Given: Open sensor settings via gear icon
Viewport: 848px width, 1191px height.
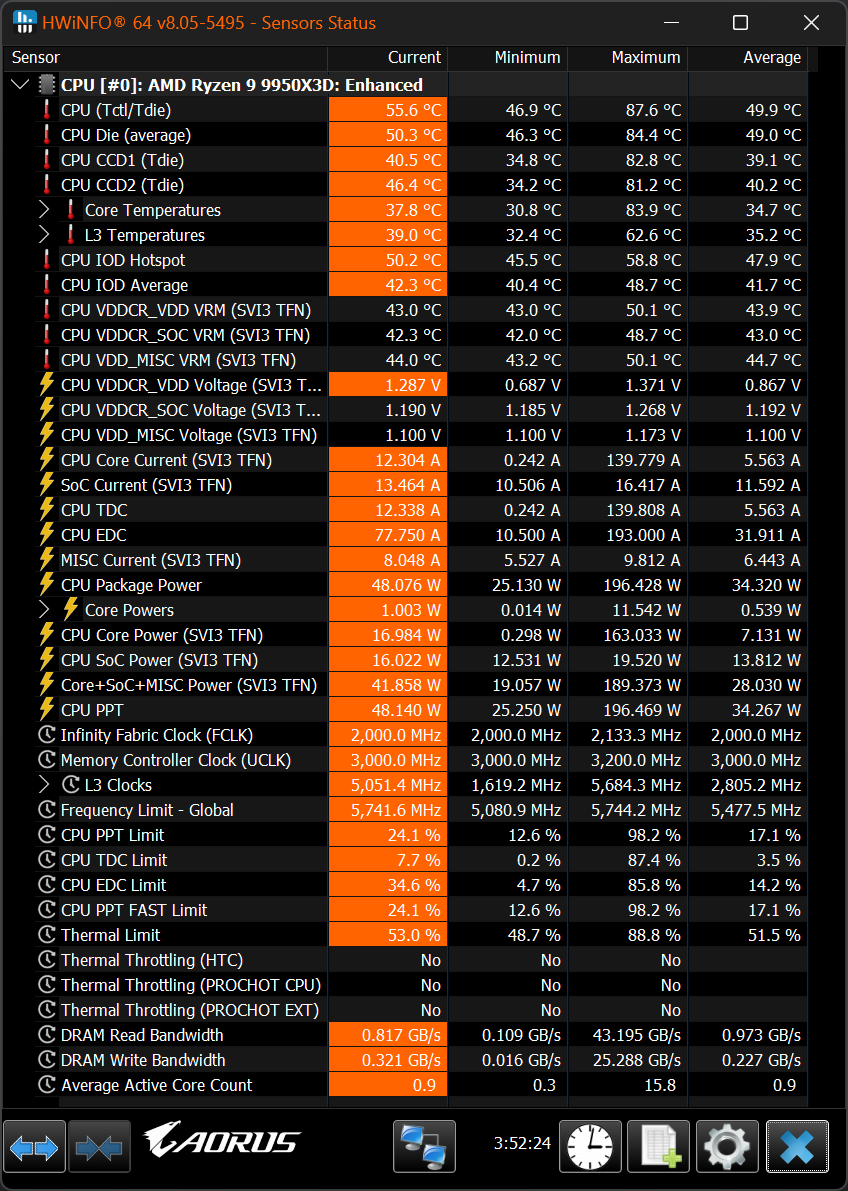Looking at the screenshot, I should point(728,1146).
